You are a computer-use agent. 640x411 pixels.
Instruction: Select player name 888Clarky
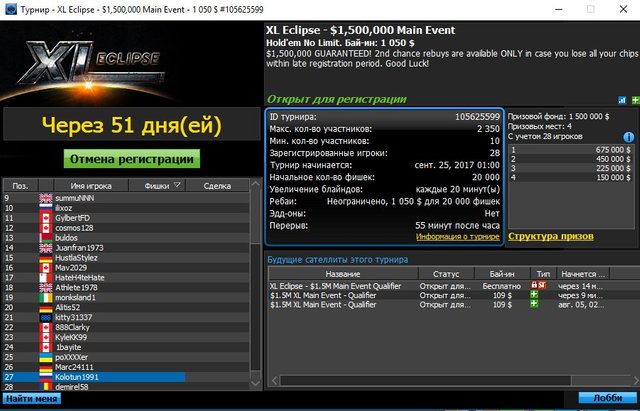(72, 327)
